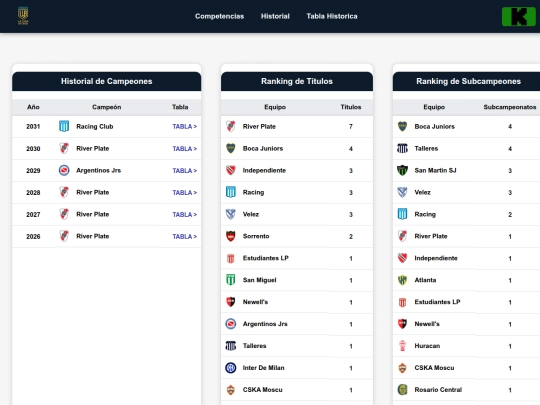Click the league logo in the header

pos(23,16)
